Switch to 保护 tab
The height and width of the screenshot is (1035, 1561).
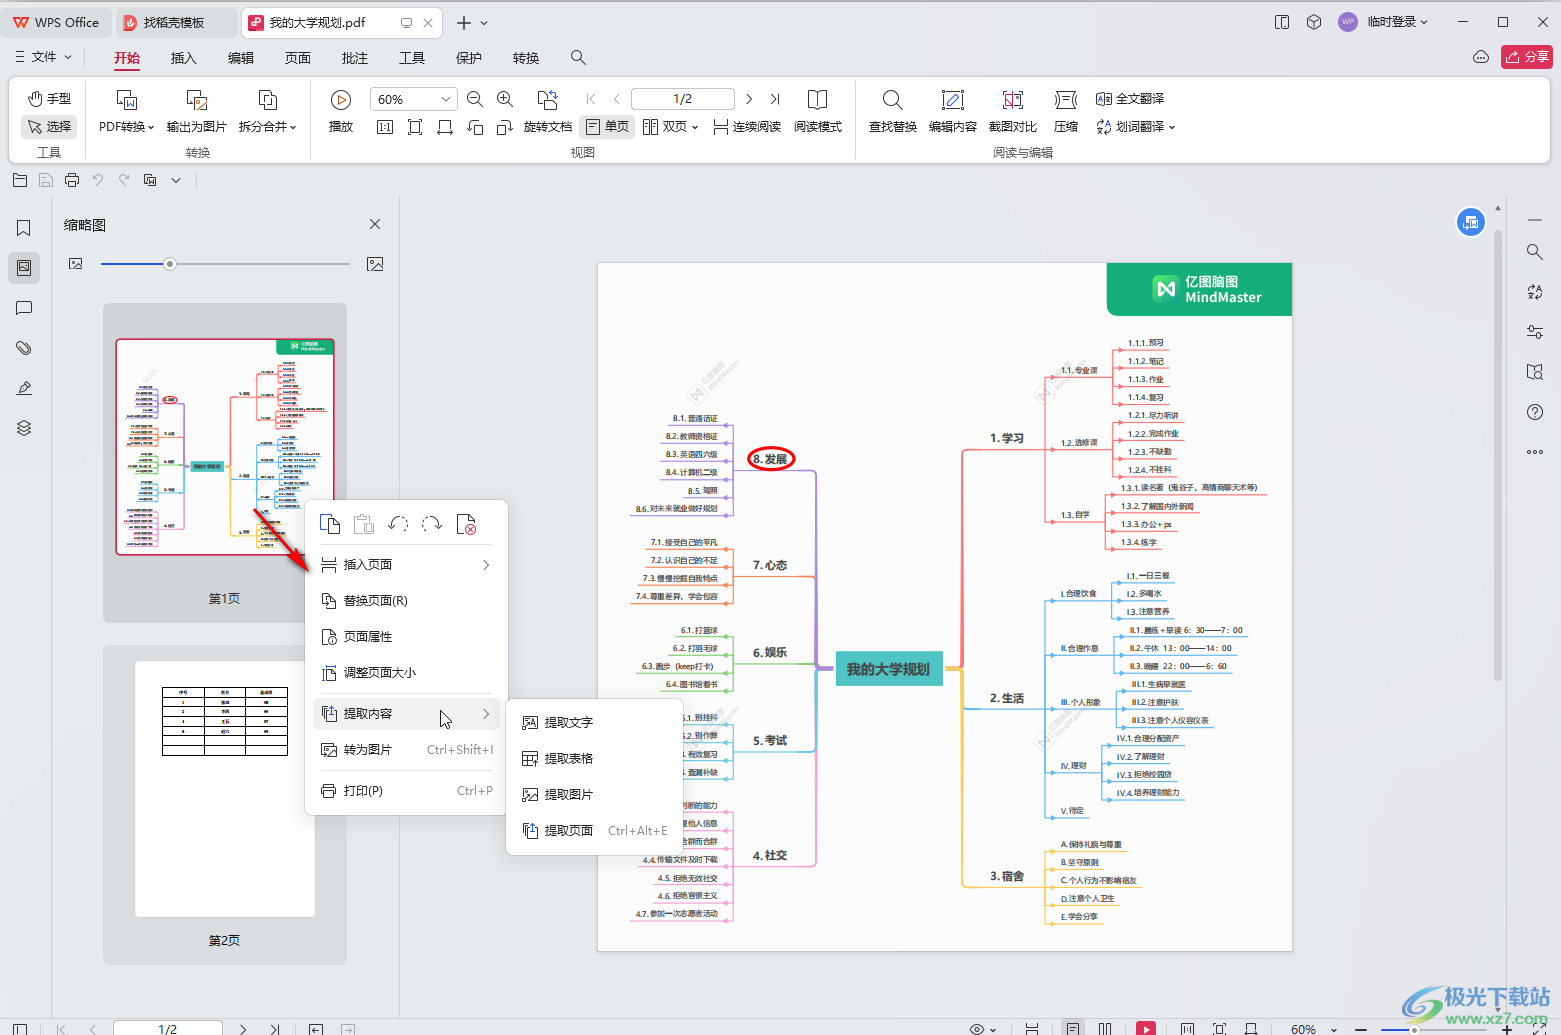coord(469,58)
